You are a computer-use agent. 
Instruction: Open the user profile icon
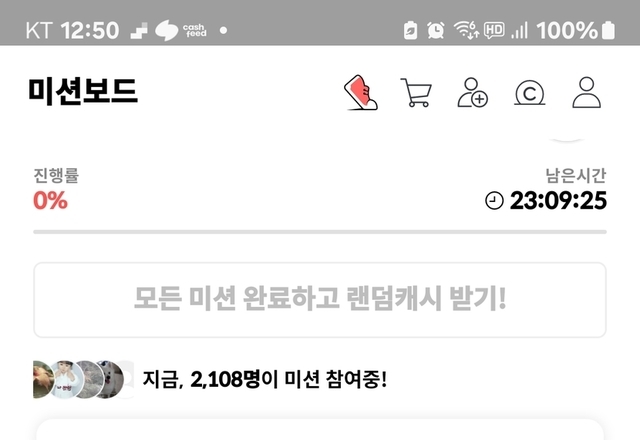587,93
